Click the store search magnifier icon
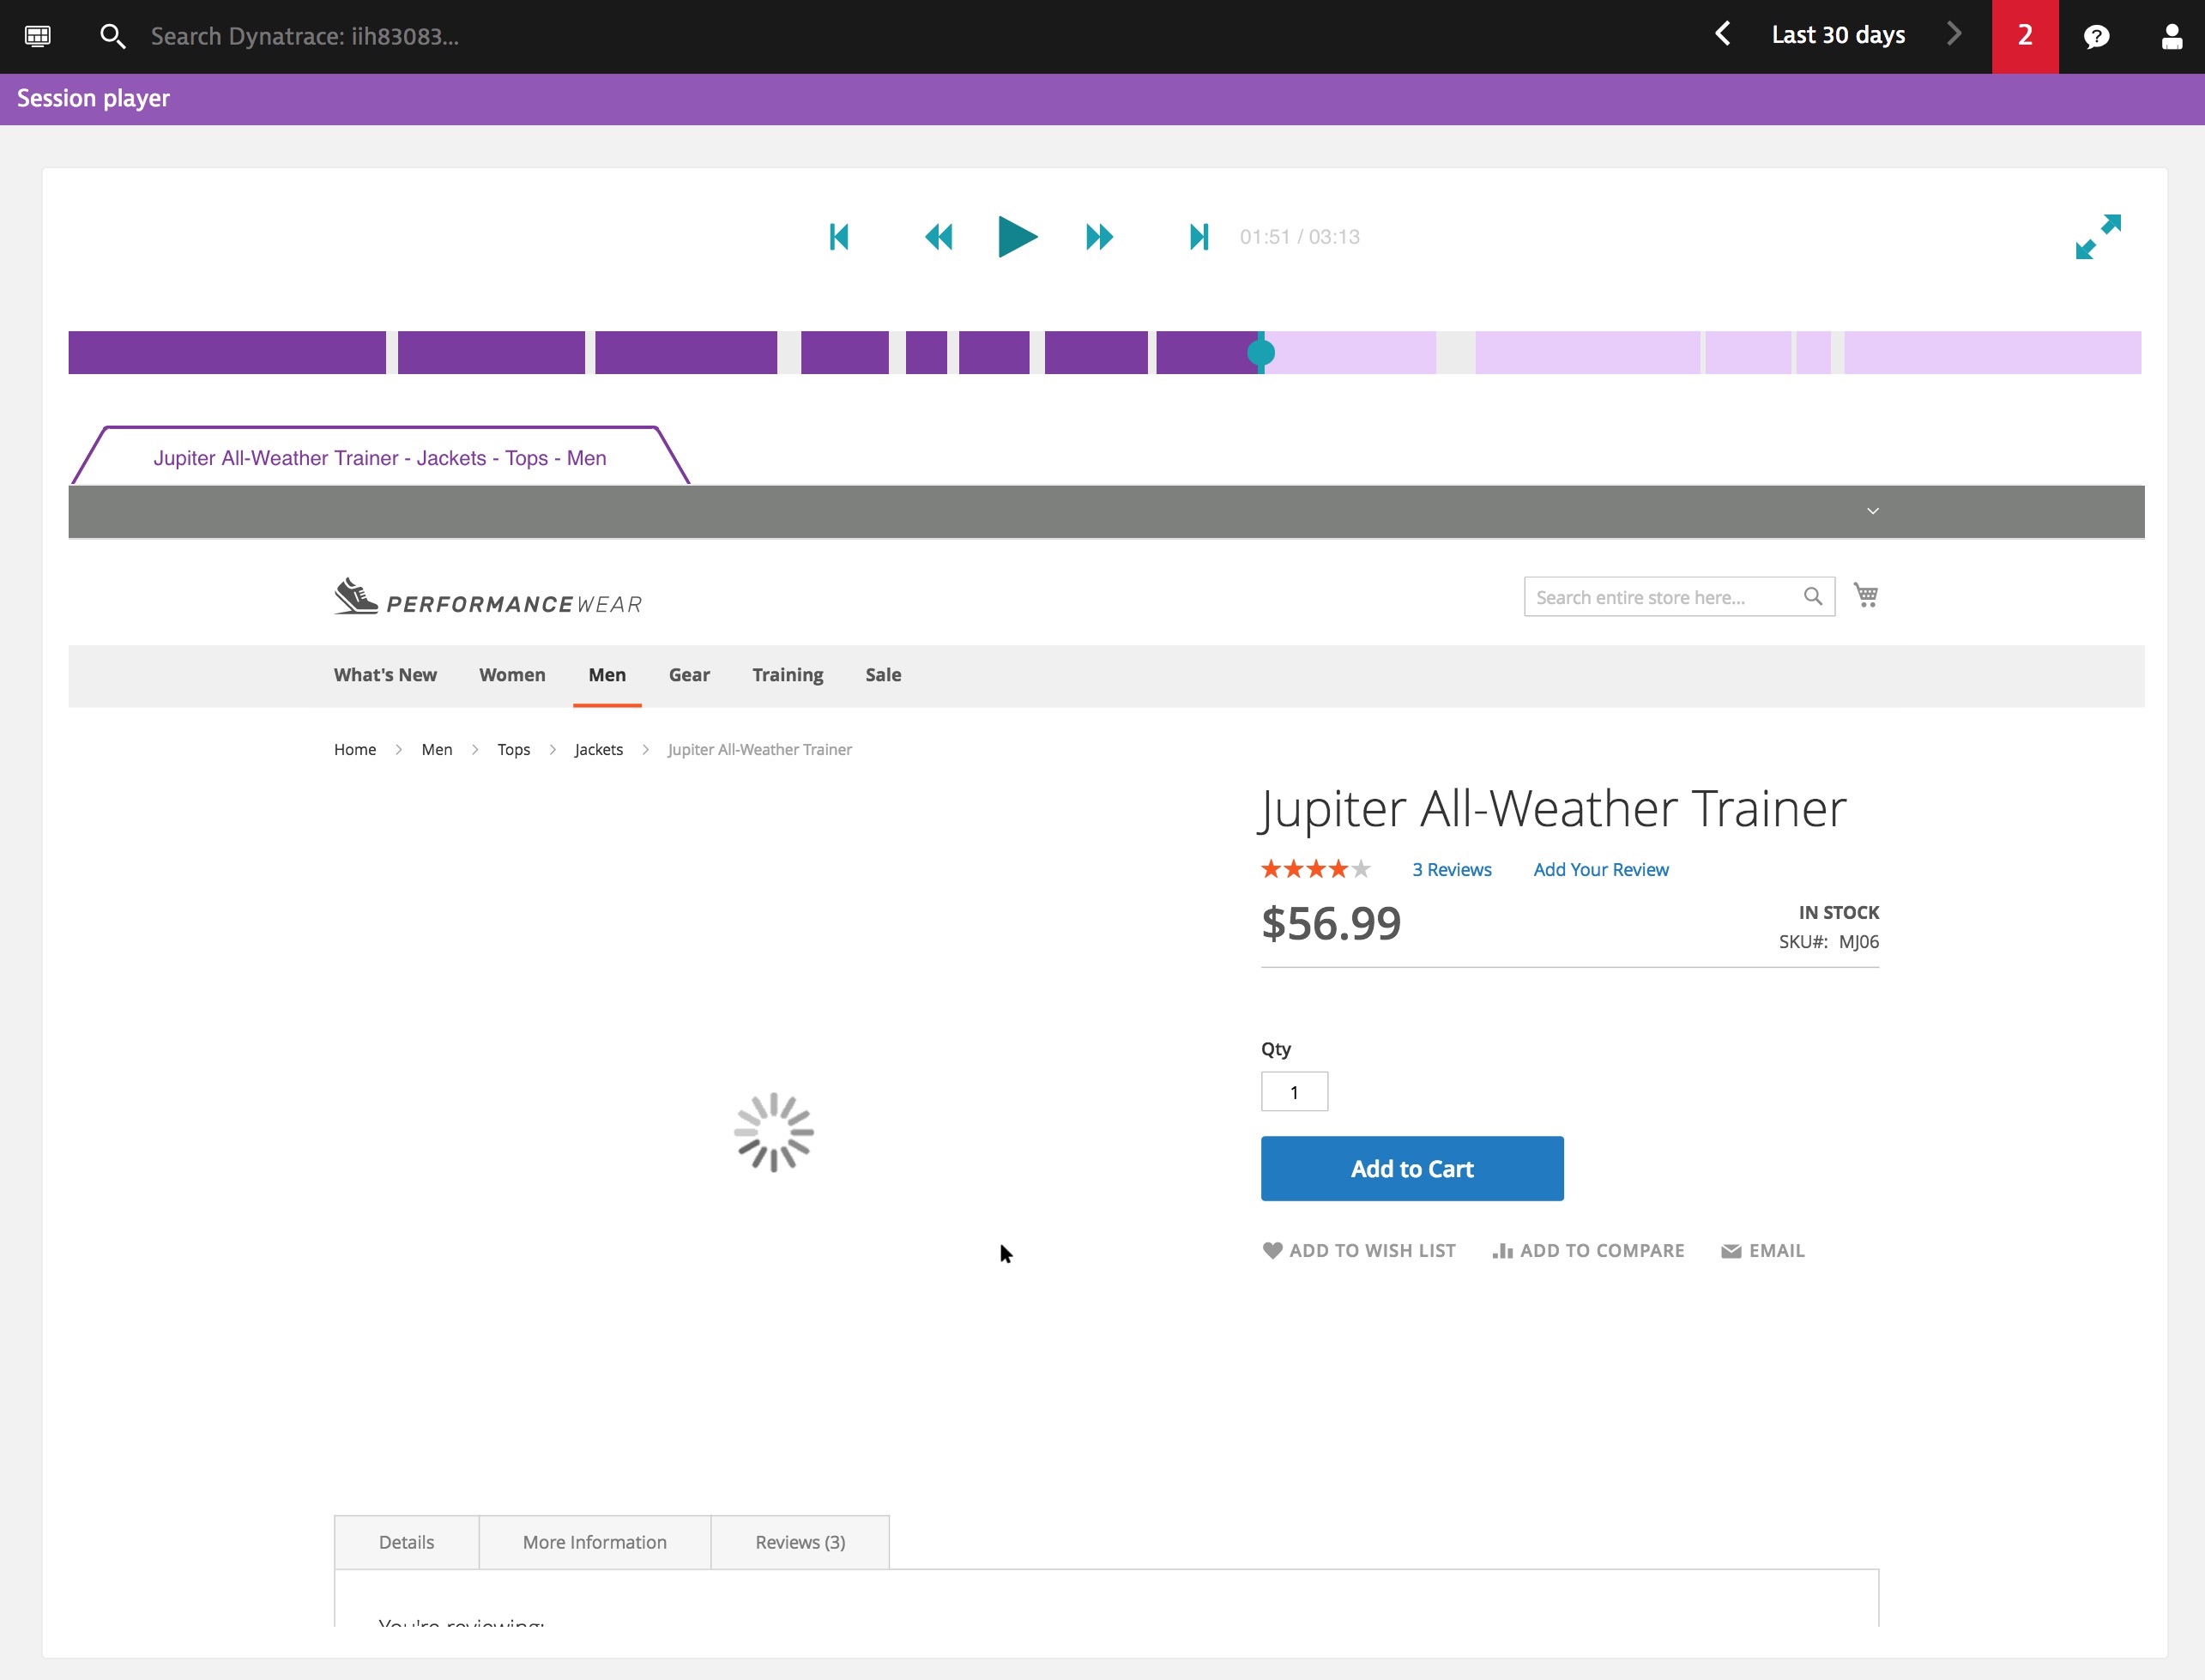 pos(1813,597)
